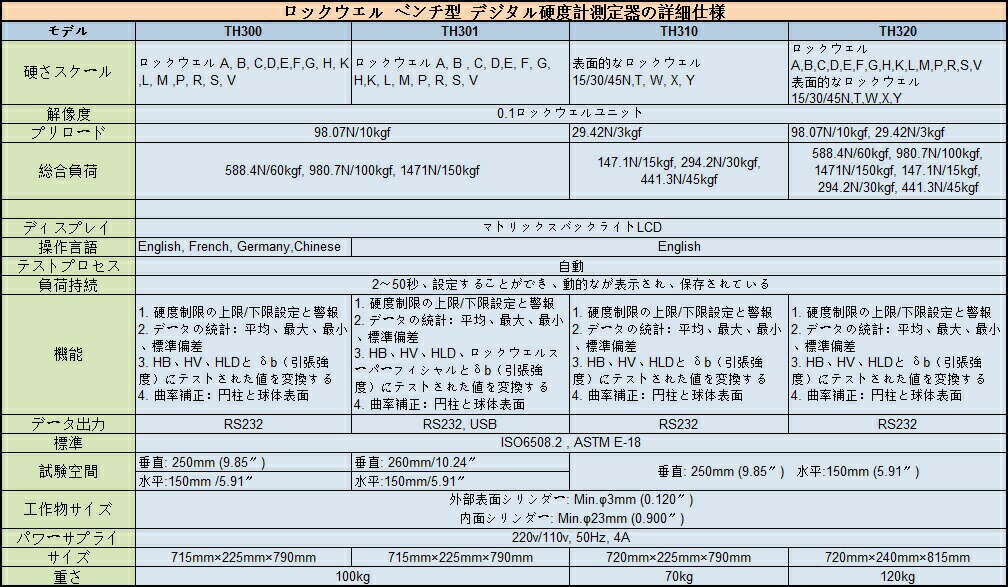Click the 'ISO6508.2 , ASTM E-18' standard cell
Screen dimensions: 1008x587
pyautogui.click(x=570, y=442)
